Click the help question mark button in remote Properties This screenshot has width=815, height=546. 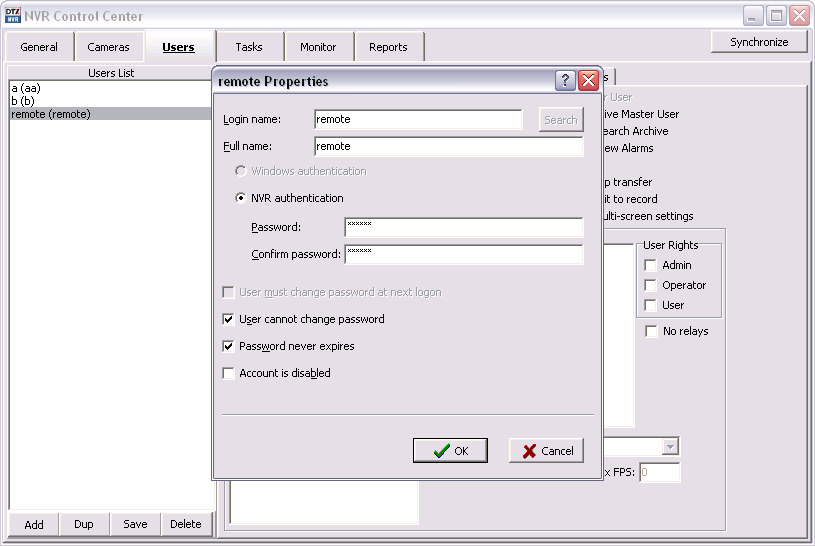565,81
